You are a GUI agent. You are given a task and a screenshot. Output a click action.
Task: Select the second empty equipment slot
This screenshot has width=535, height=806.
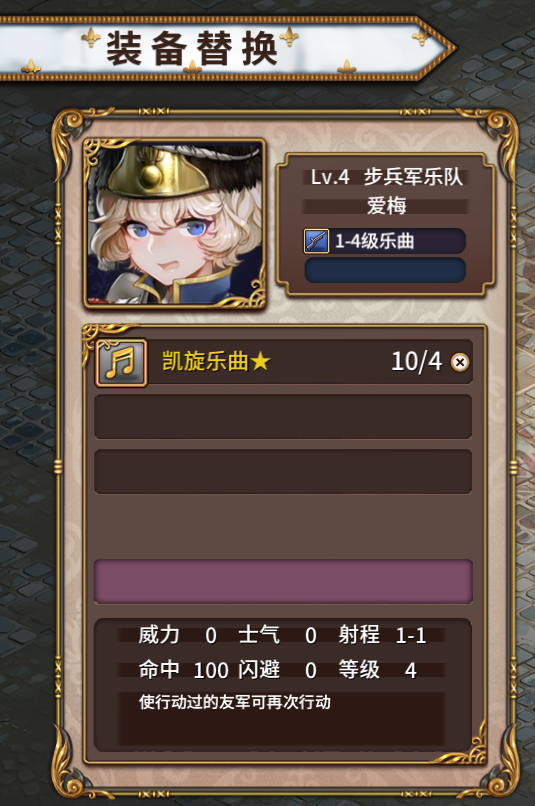click(283, 472)
